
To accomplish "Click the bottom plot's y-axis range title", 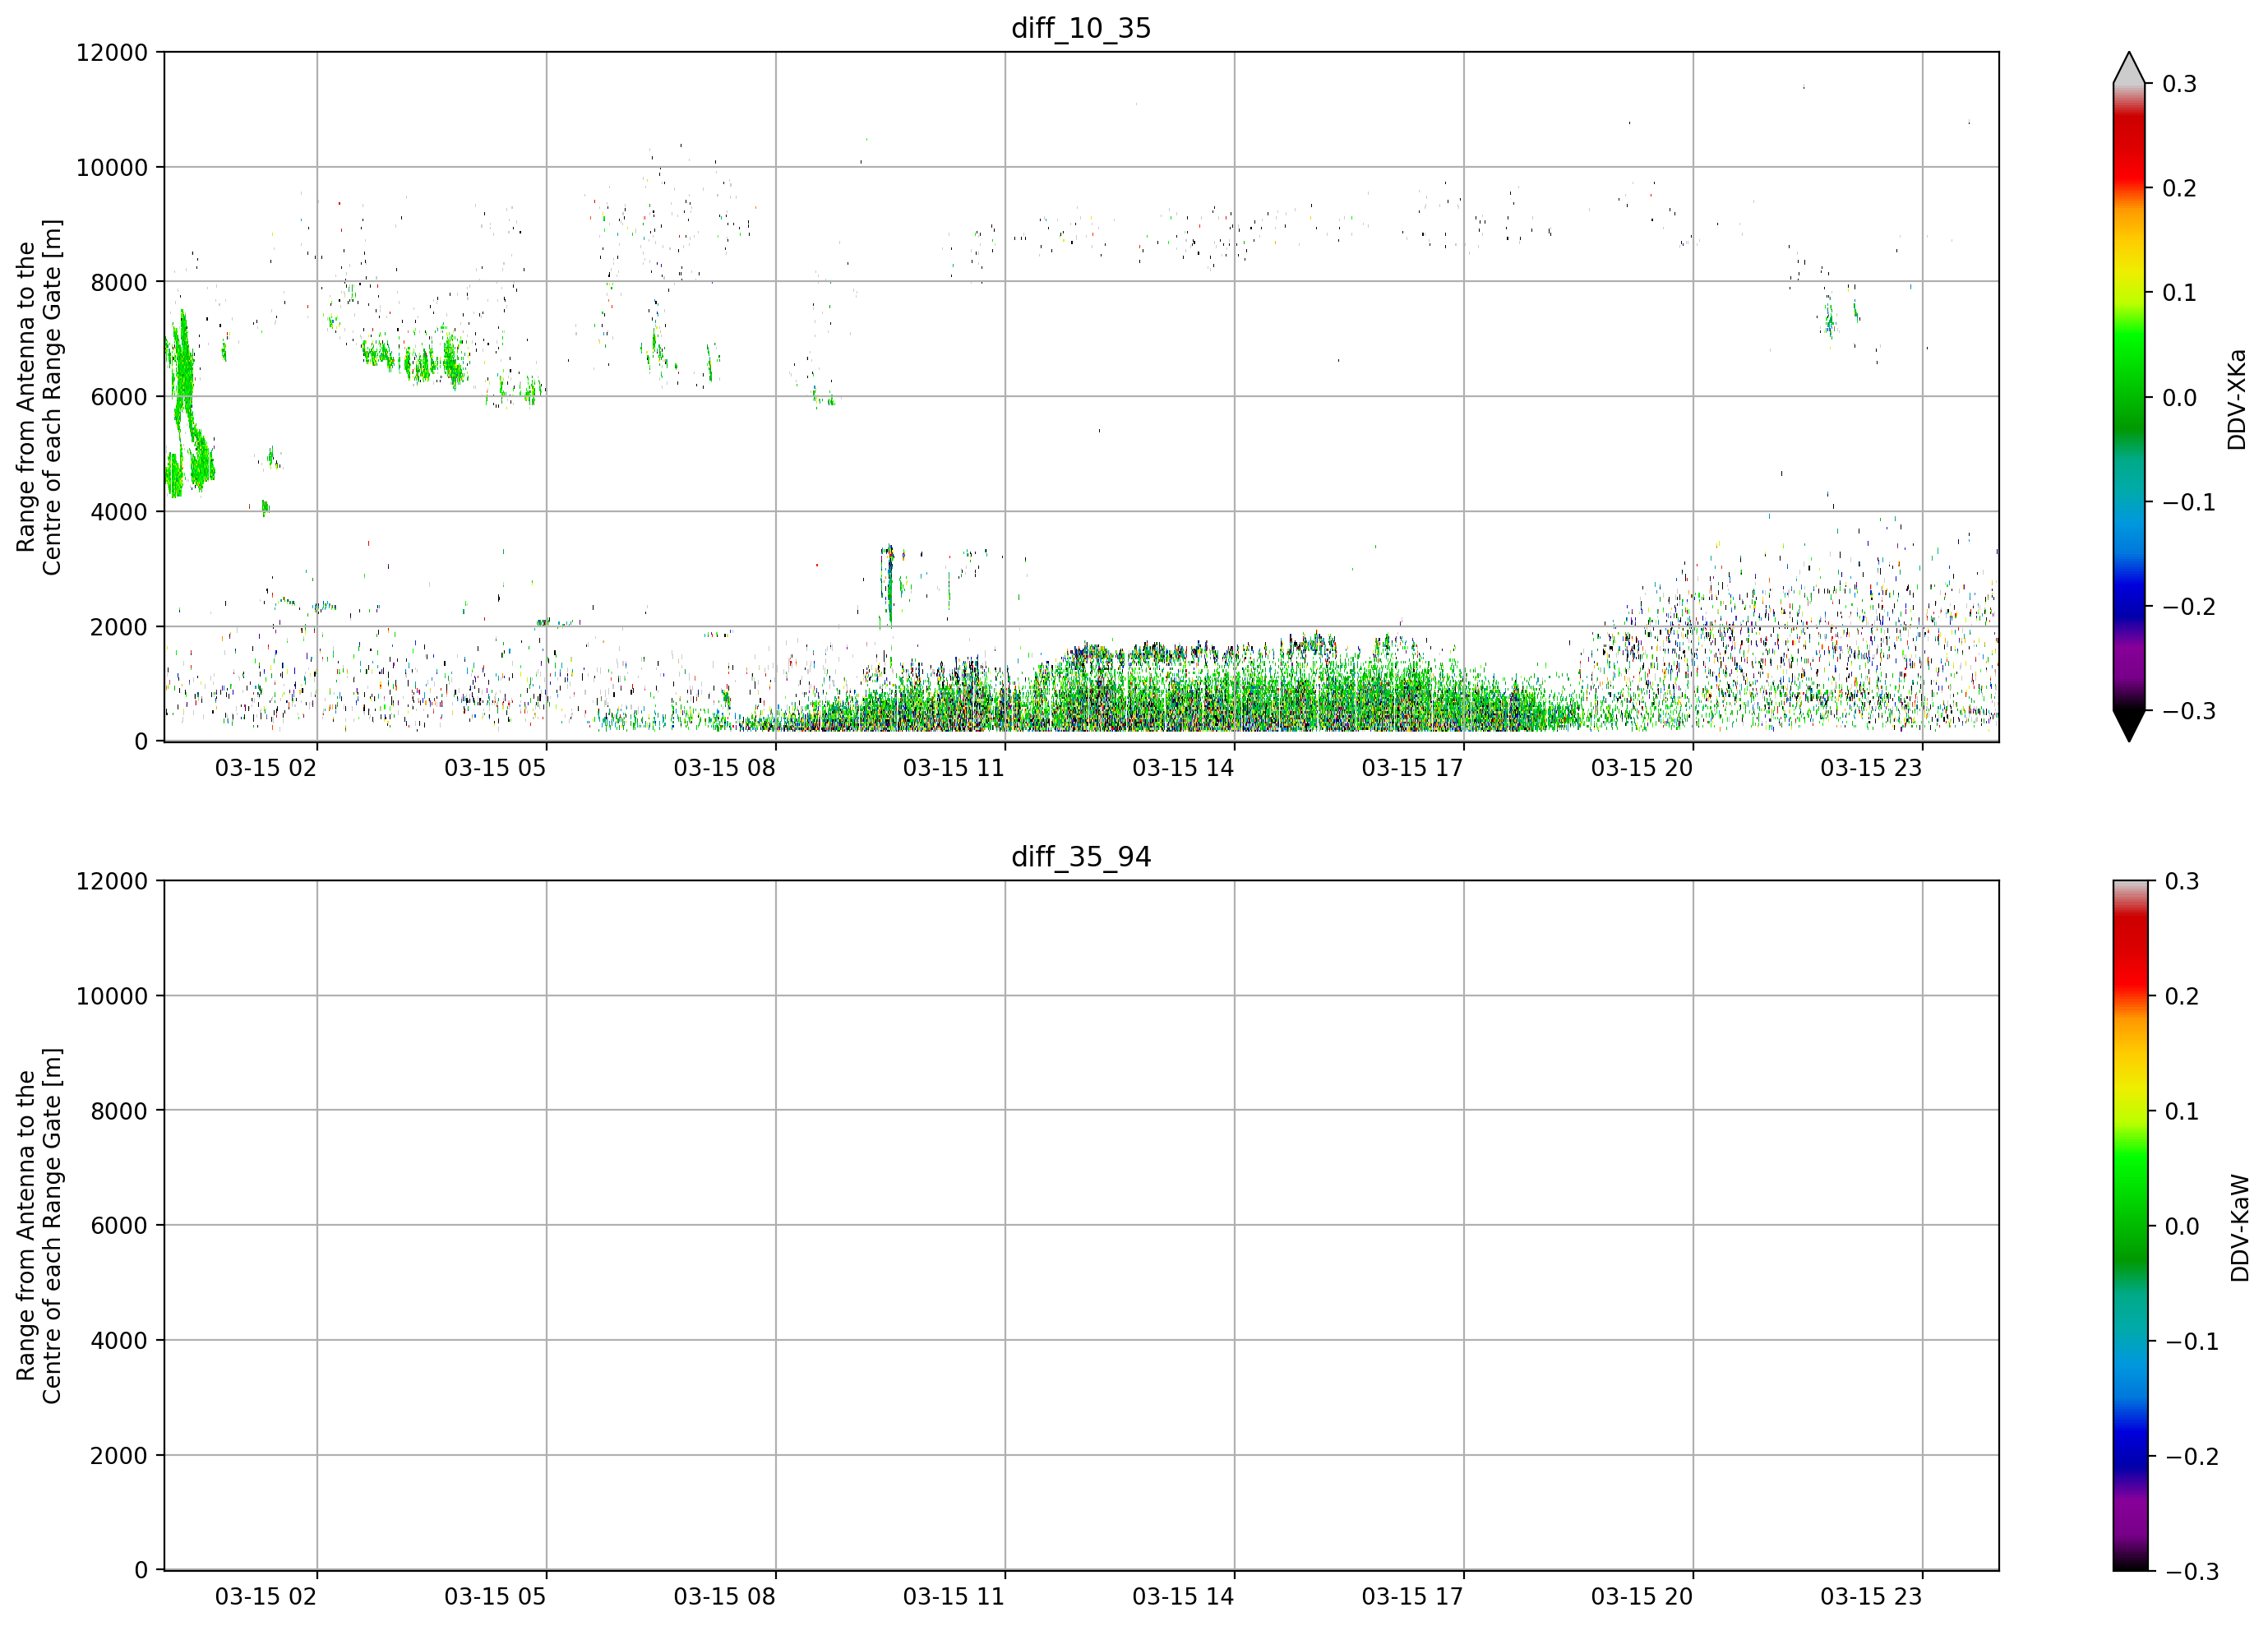I will [39, 1225].
